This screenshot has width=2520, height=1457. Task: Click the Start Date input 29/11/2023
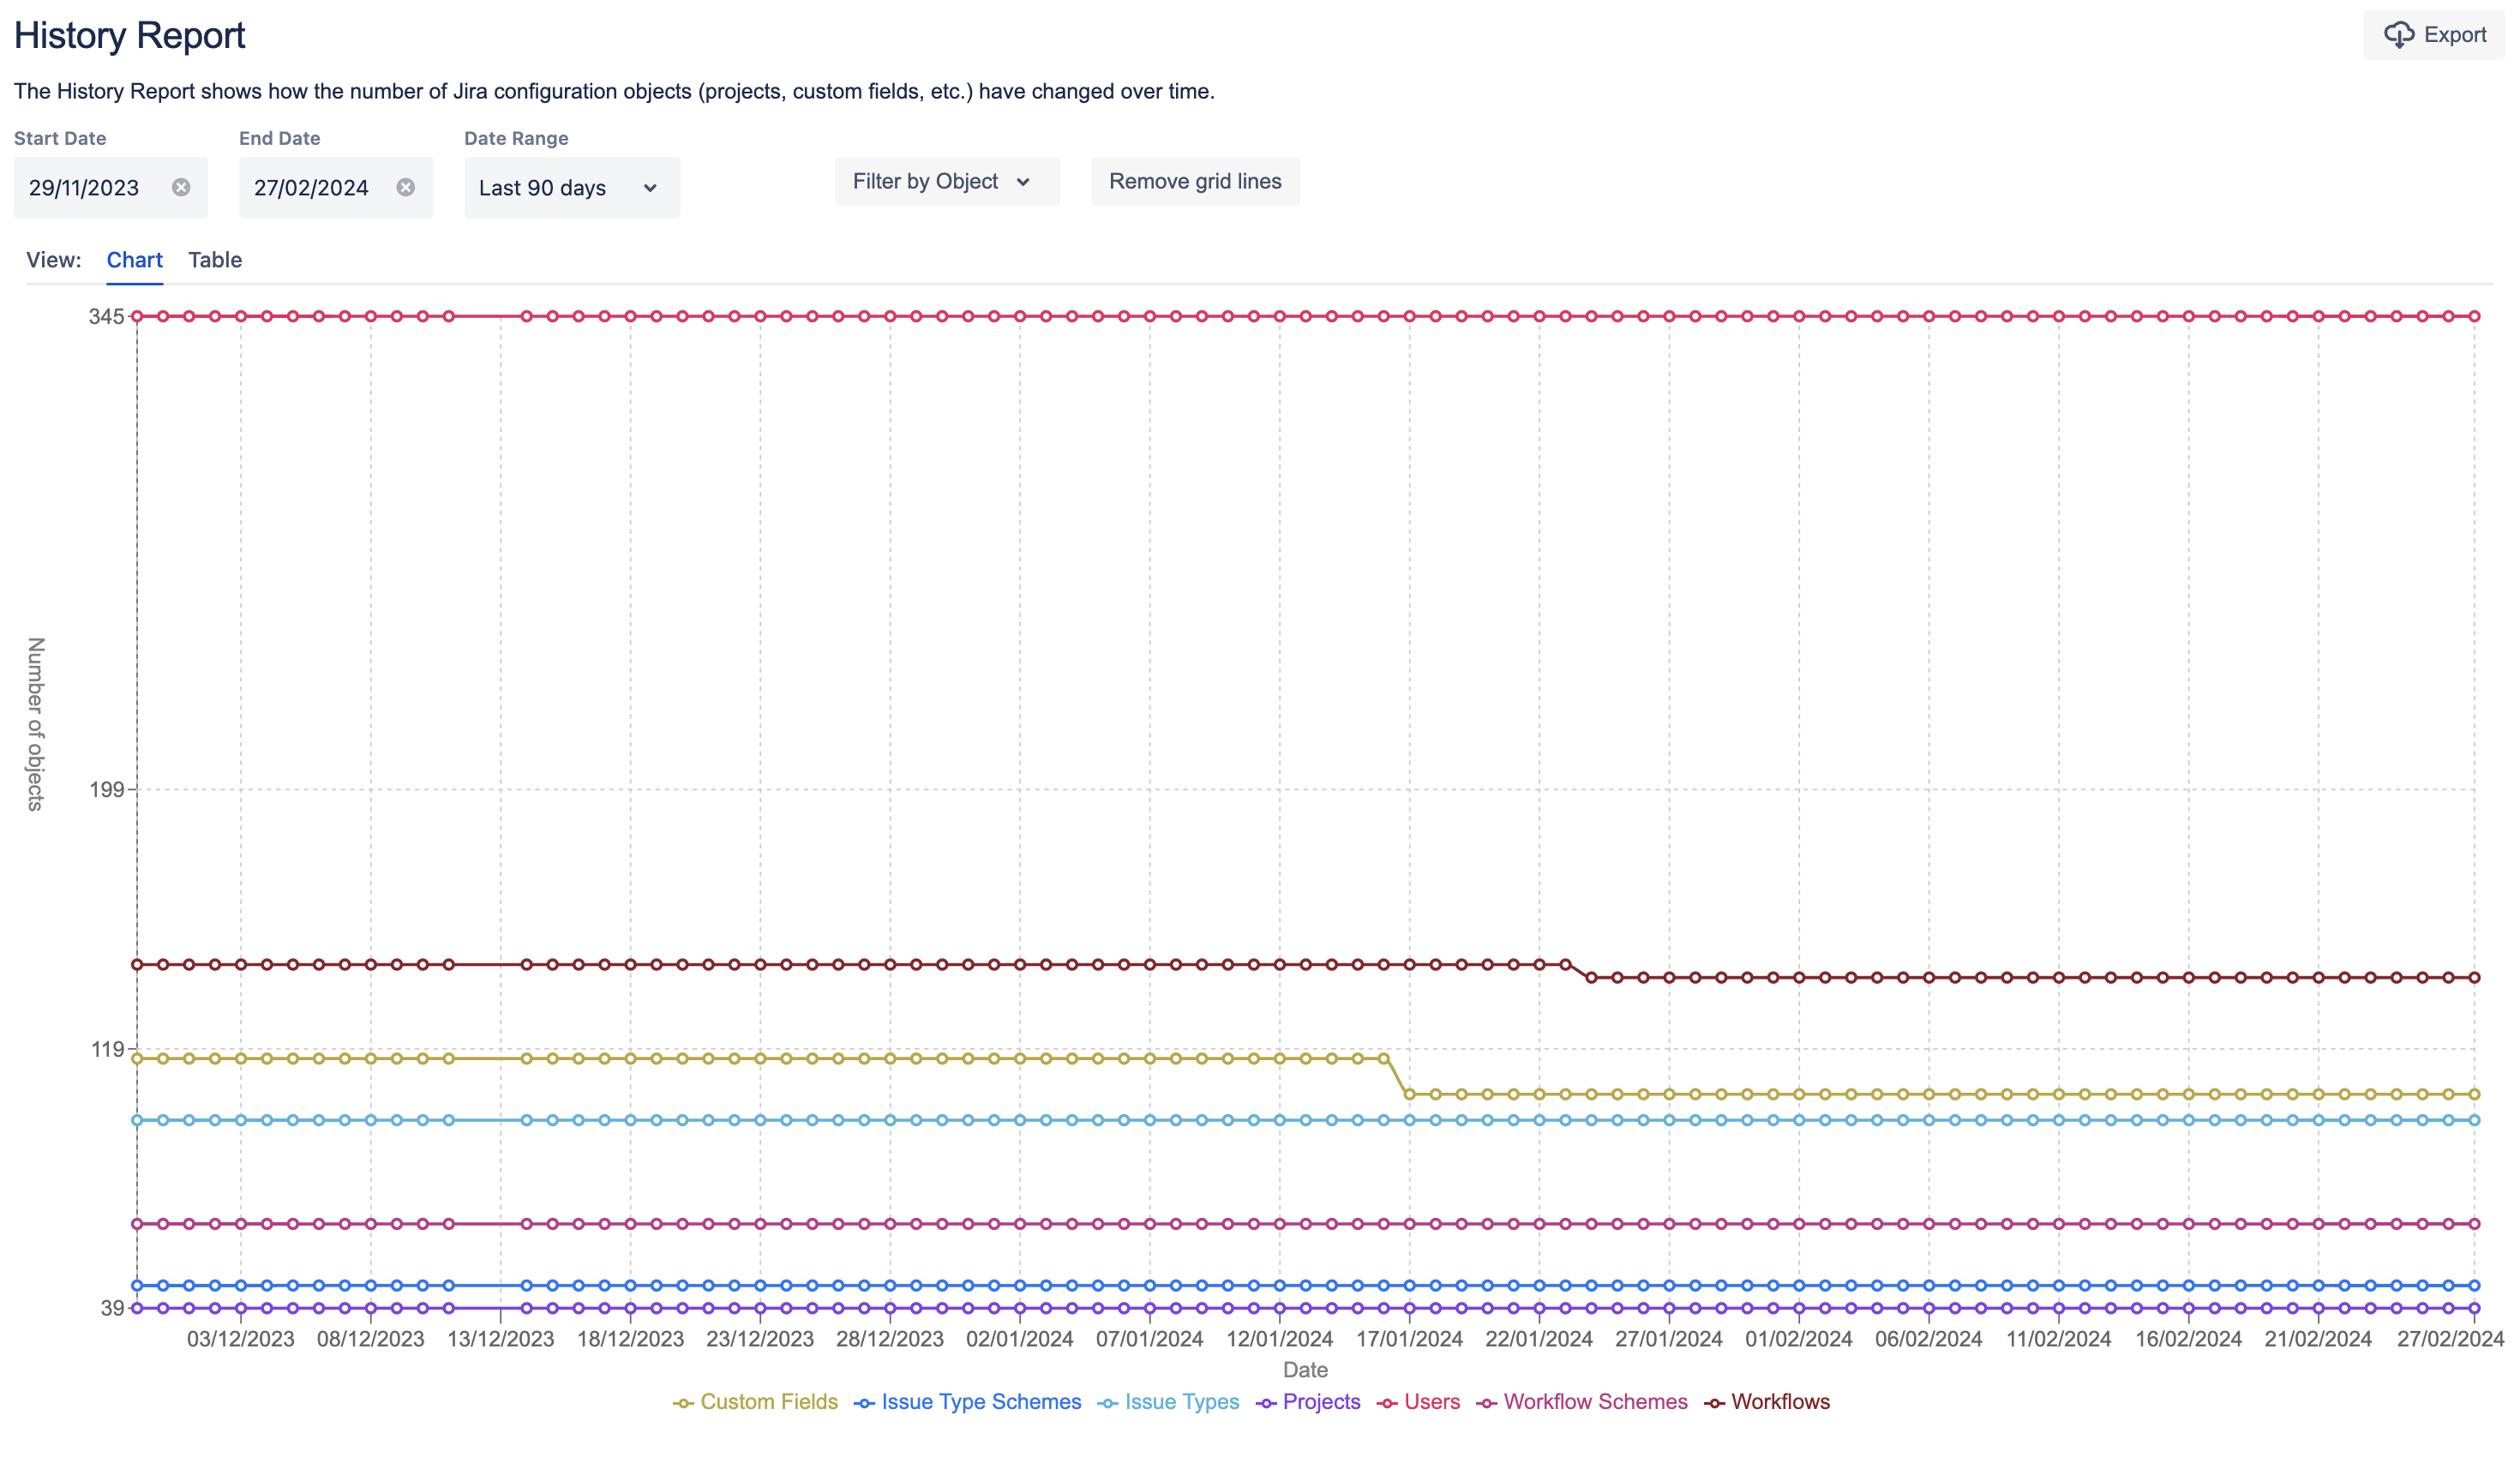coord(84,188)
